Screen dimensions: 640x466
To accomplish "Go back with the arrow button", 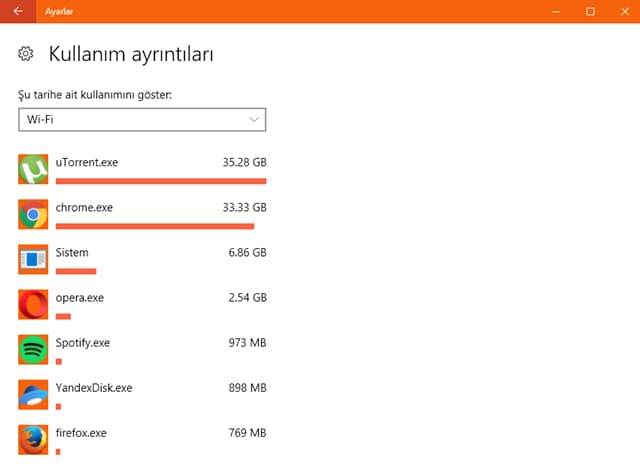I will pos(18,11).
